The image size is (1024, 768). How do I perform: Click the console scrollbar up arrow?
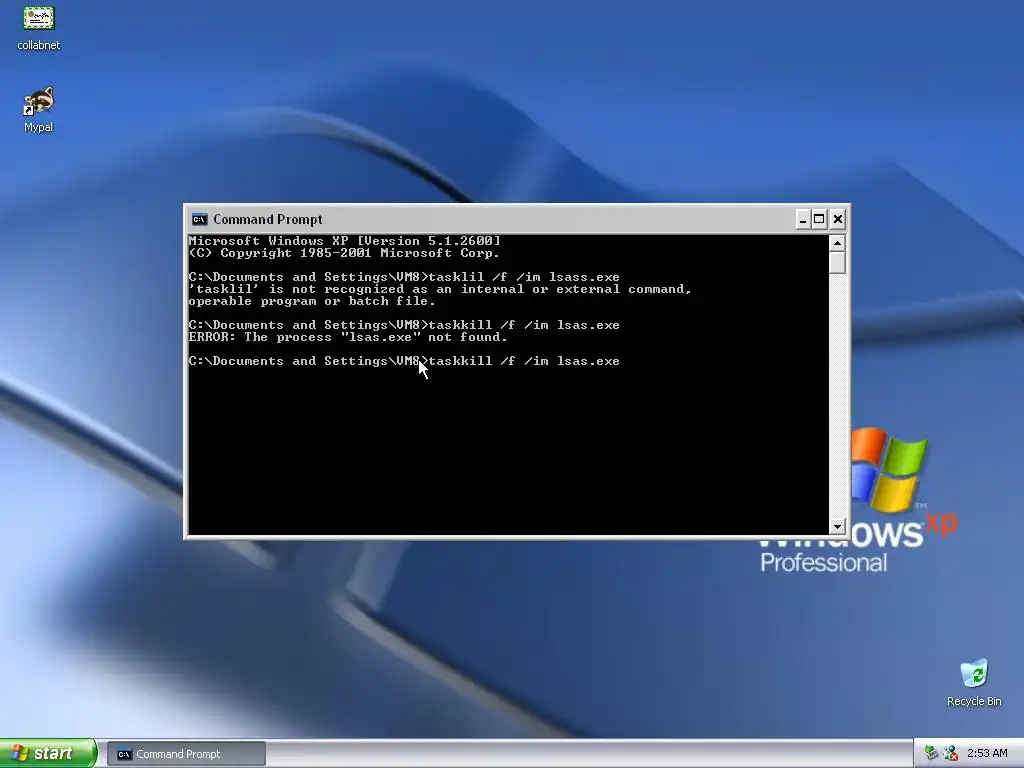tap(837, 243)
